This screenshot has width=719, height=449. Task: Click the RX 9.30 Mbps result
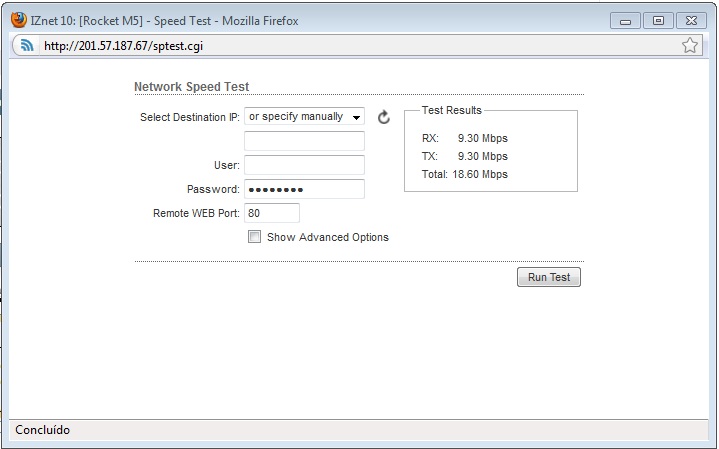[x=465, y=138]
